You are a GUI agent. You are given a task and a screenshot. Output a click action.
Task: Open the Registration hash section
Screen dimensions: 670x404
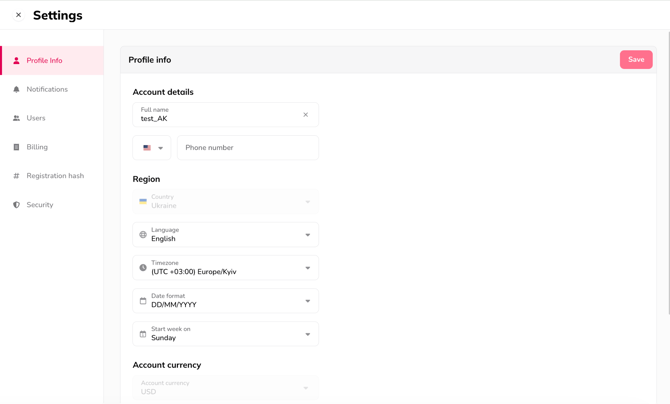[x=52, y=176]
